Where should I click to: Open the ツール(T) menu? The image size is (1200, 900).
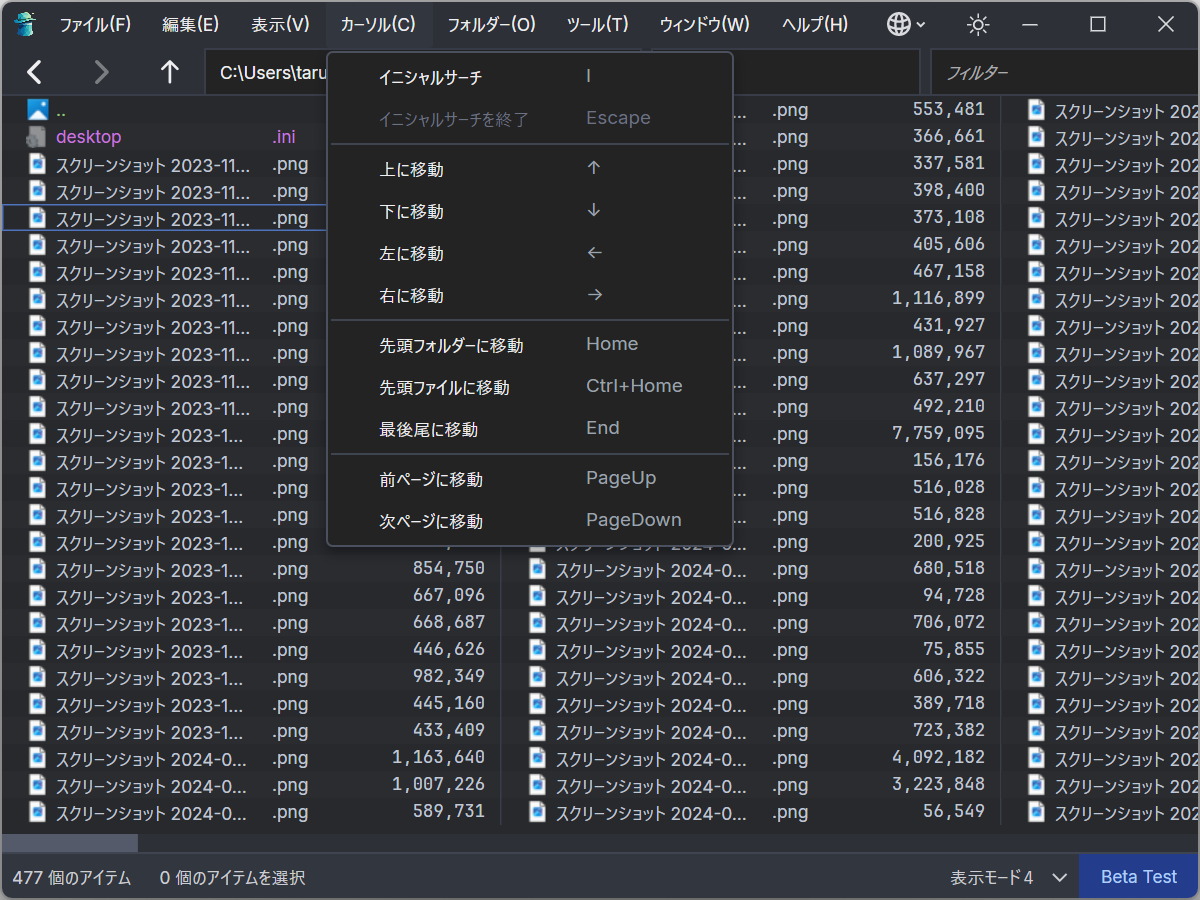[597, 24]
